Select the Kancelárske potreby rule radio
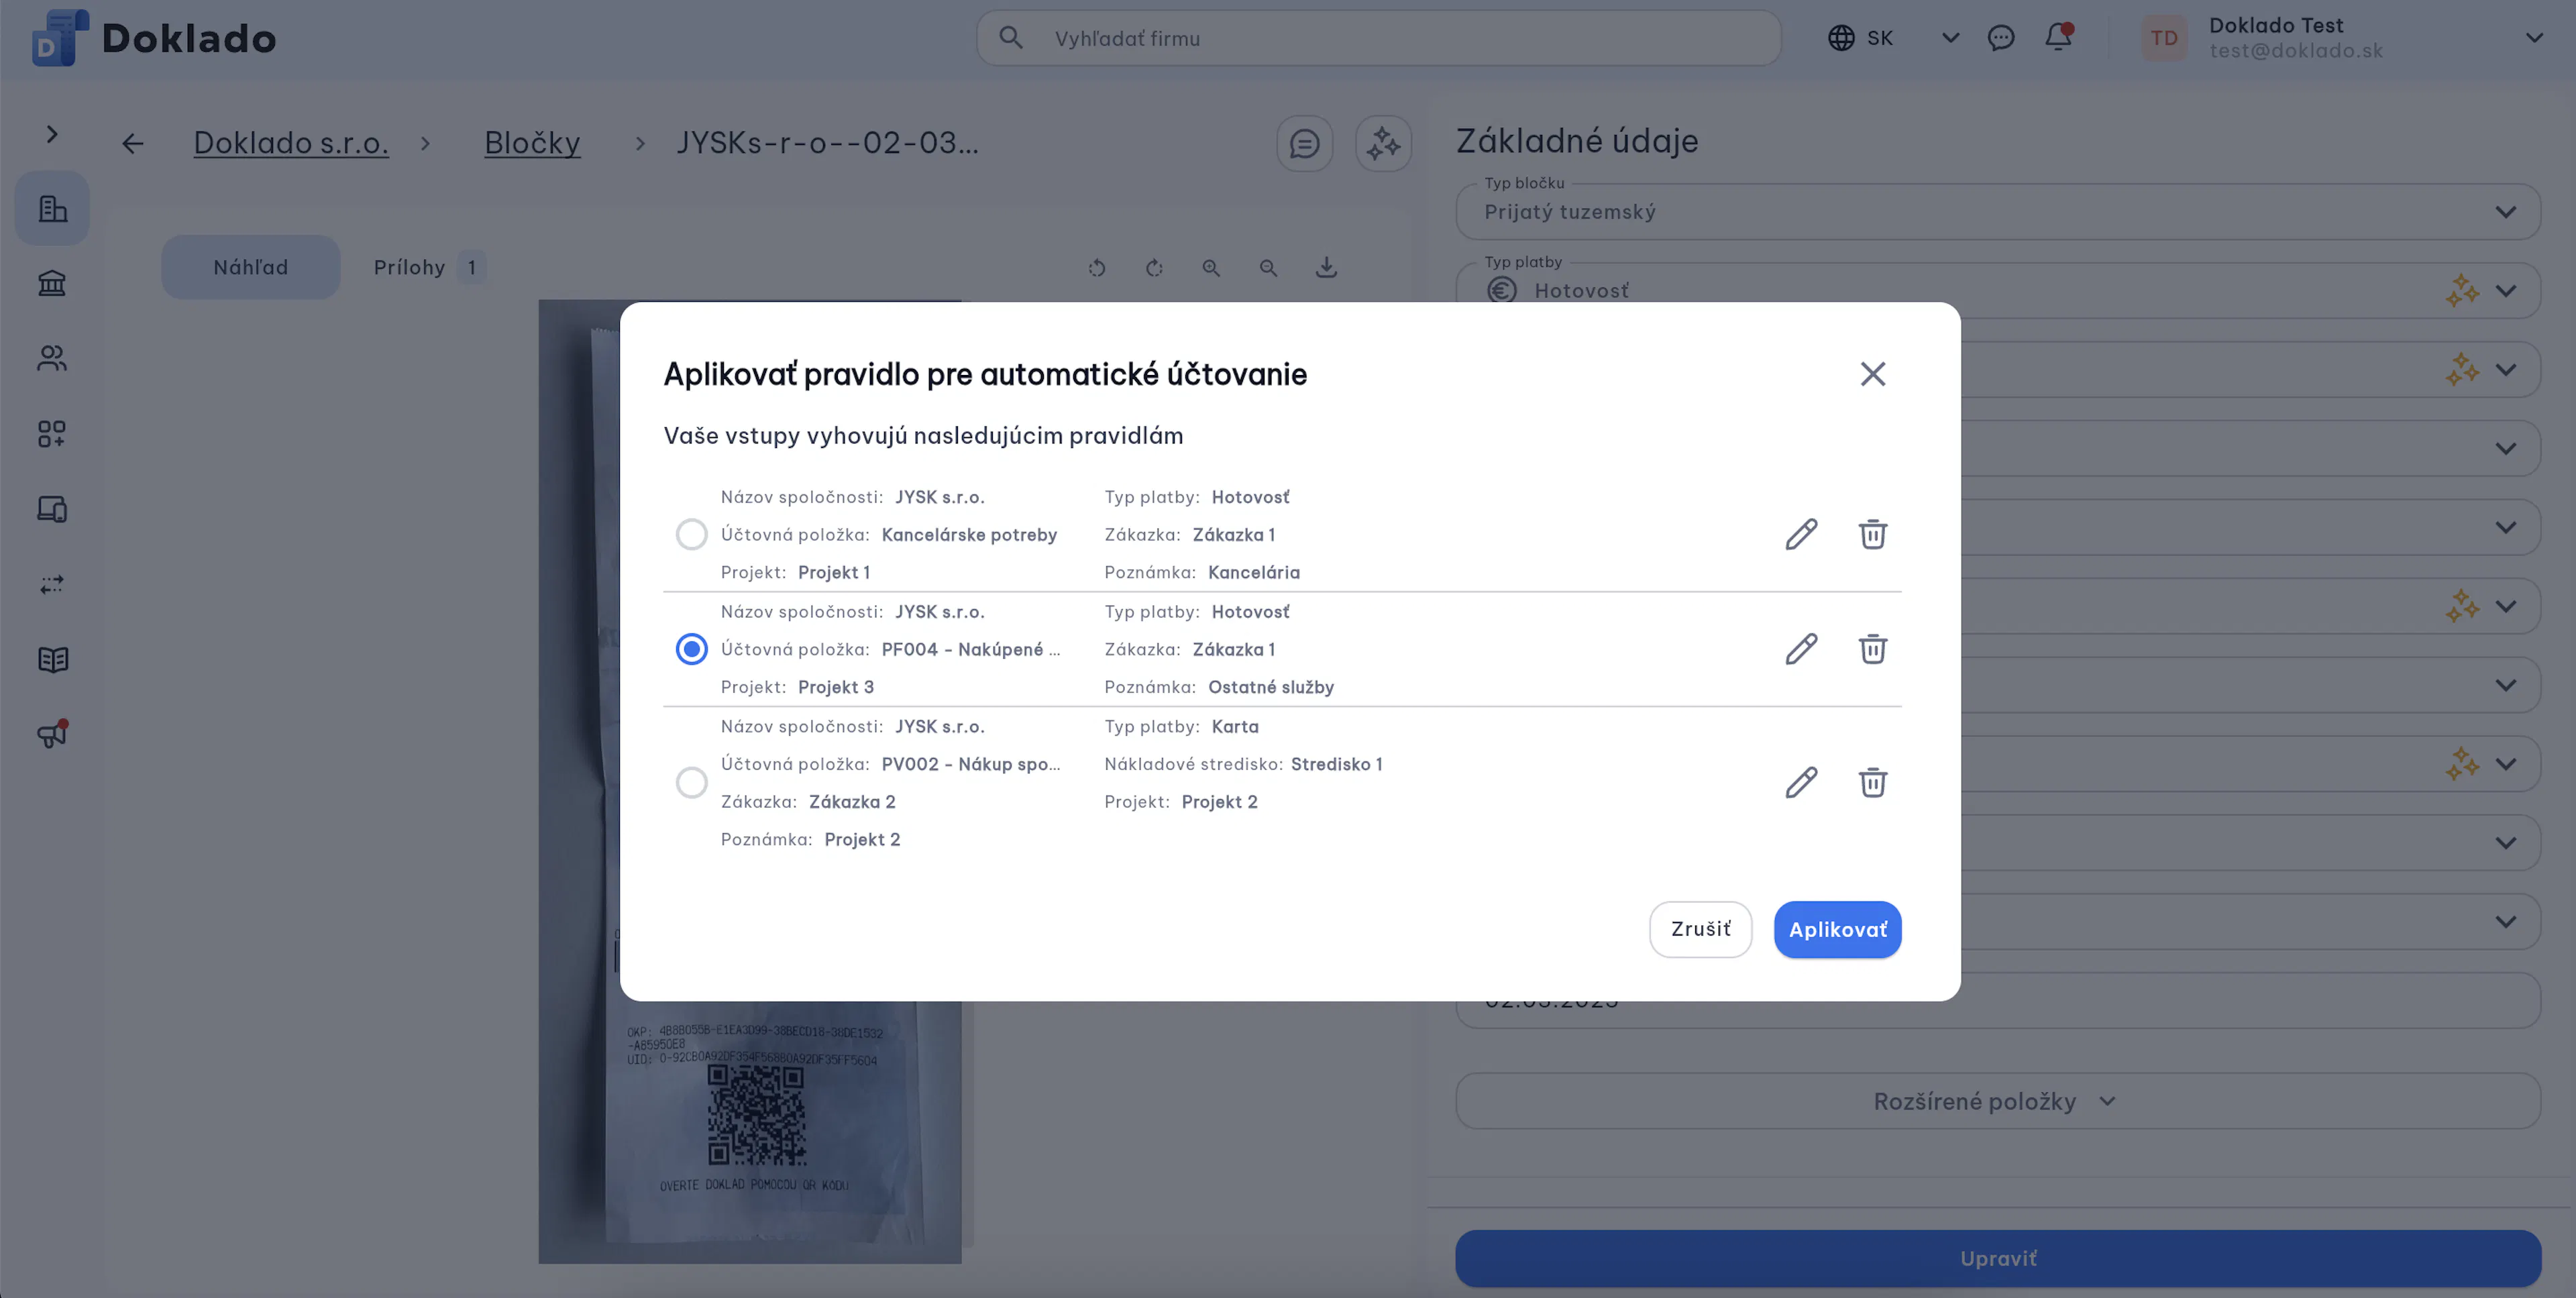 pyautogui.click(x=691, y=534)
